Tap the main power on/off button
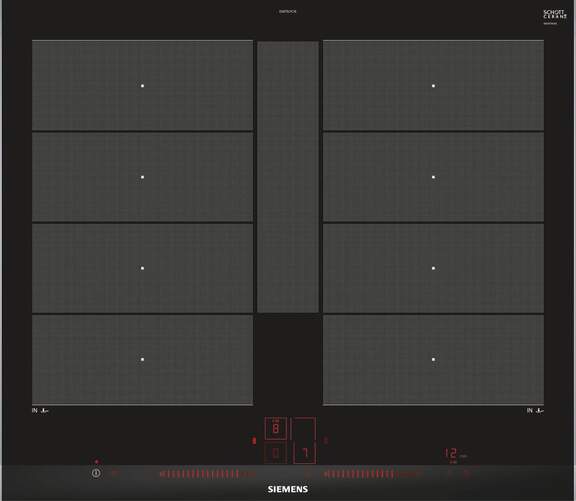Image resolution: width=576 pixels, height=501 pixels. pos(96,473)
